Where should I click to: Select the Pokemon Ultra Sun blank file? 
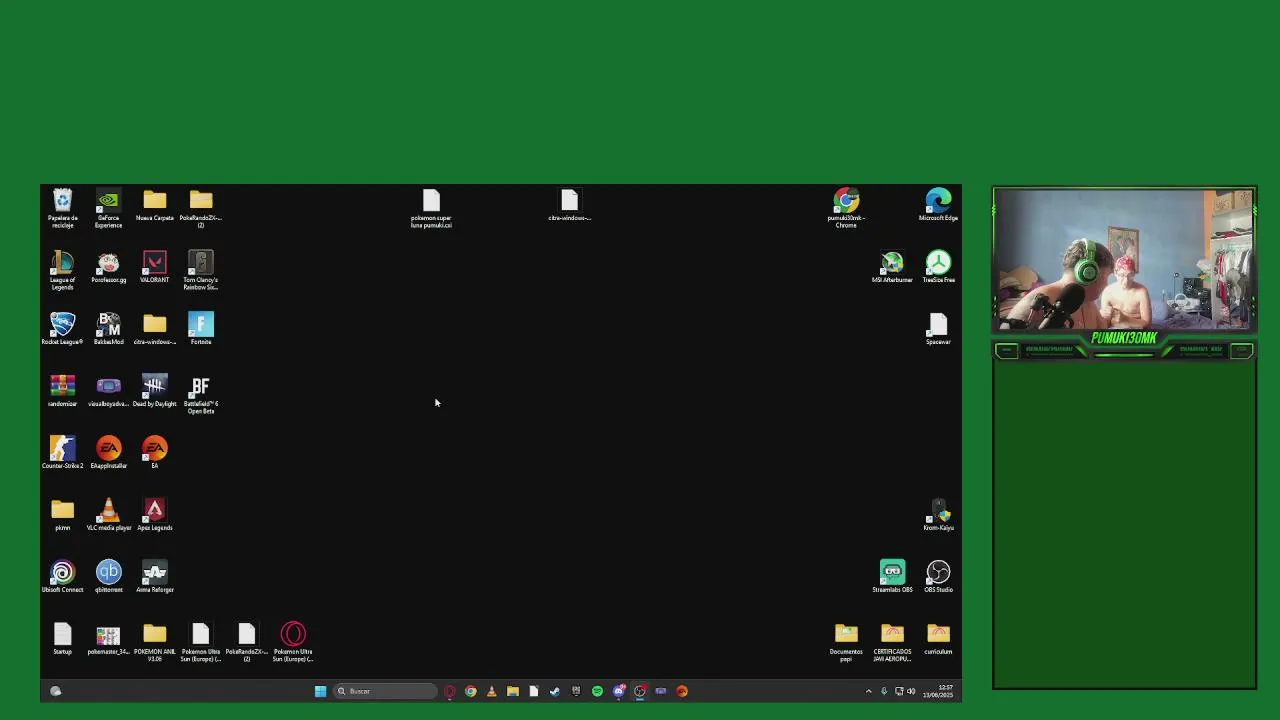pyautogui.click(x=201, y=641)
